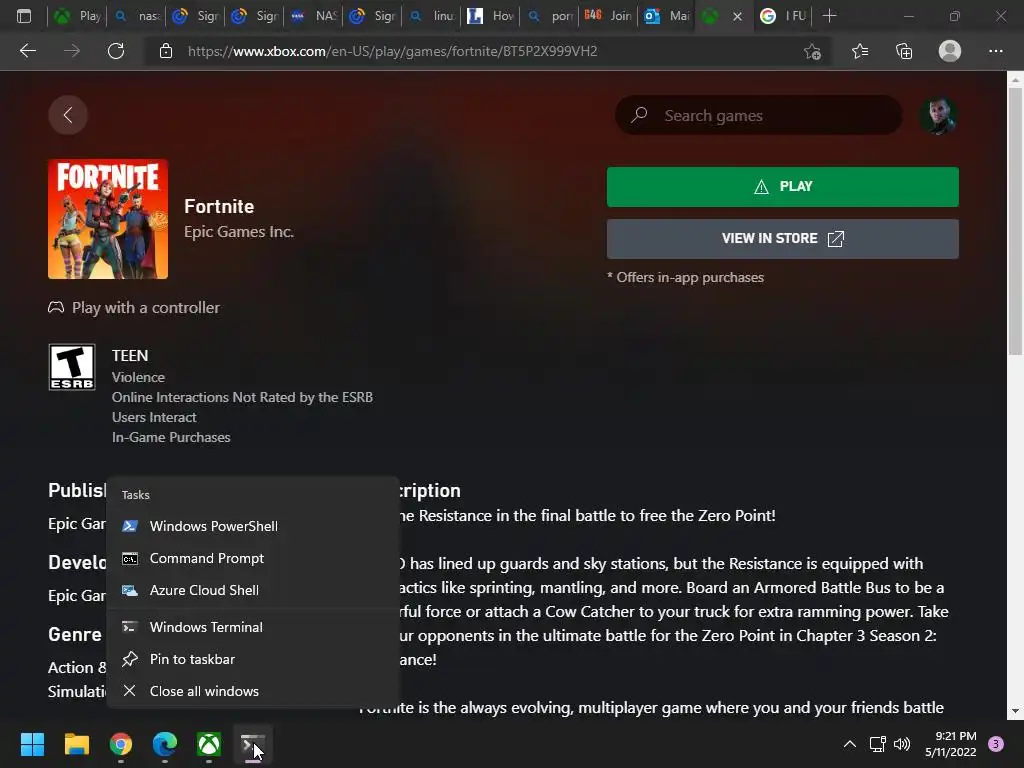Image resolution: width=1024 pixels, height=768 pixels.
Task: Open the notification center badge
Action: tap(997, 744)
